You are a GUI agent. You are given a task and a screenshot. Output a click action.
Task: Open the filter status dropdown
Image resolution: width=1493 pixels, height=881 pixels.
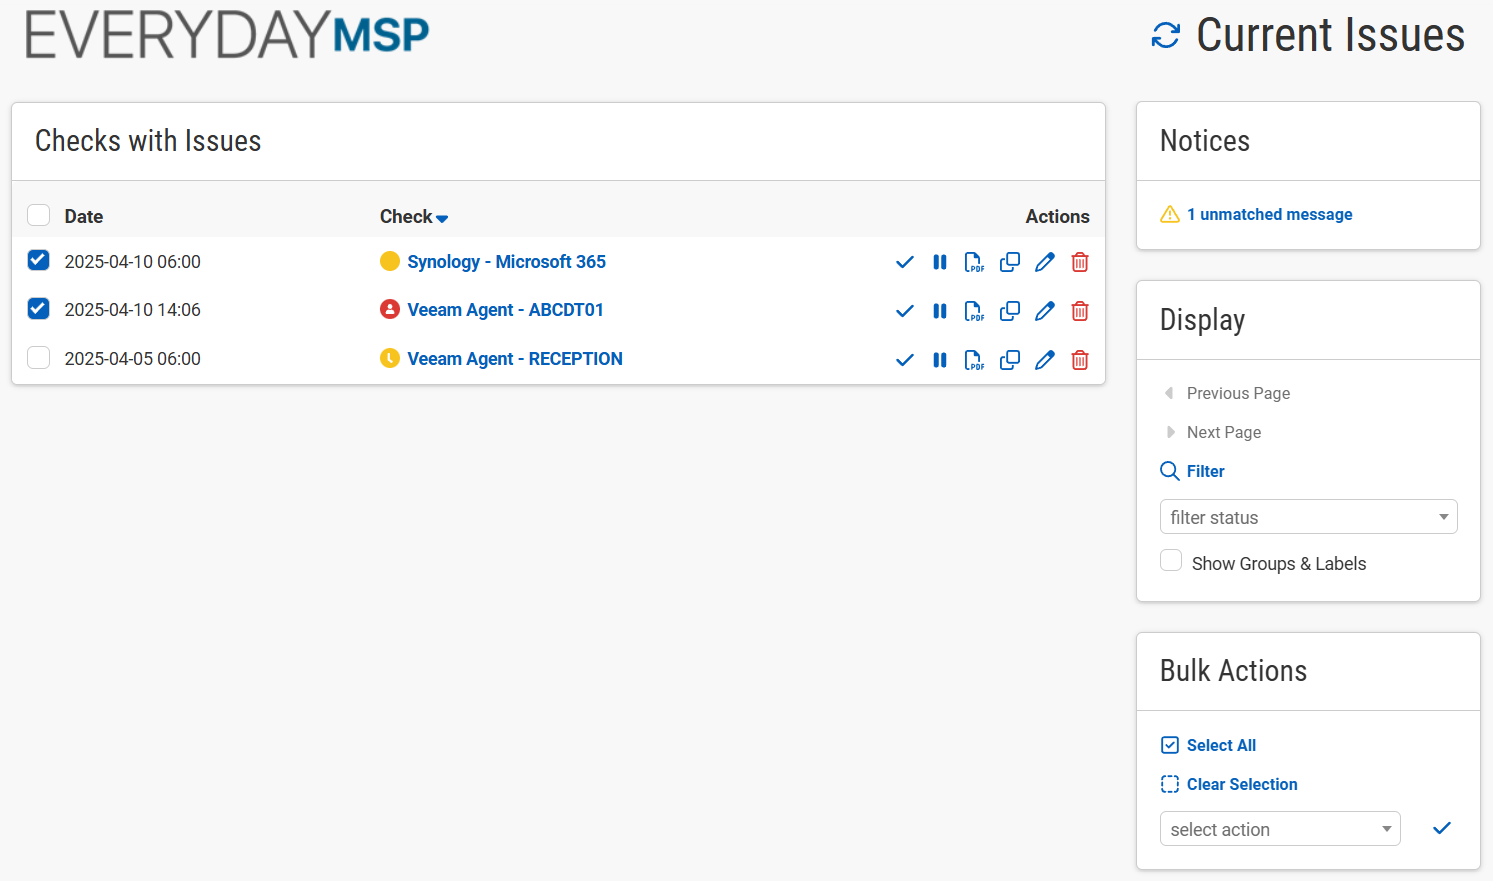click(1307, 517)
